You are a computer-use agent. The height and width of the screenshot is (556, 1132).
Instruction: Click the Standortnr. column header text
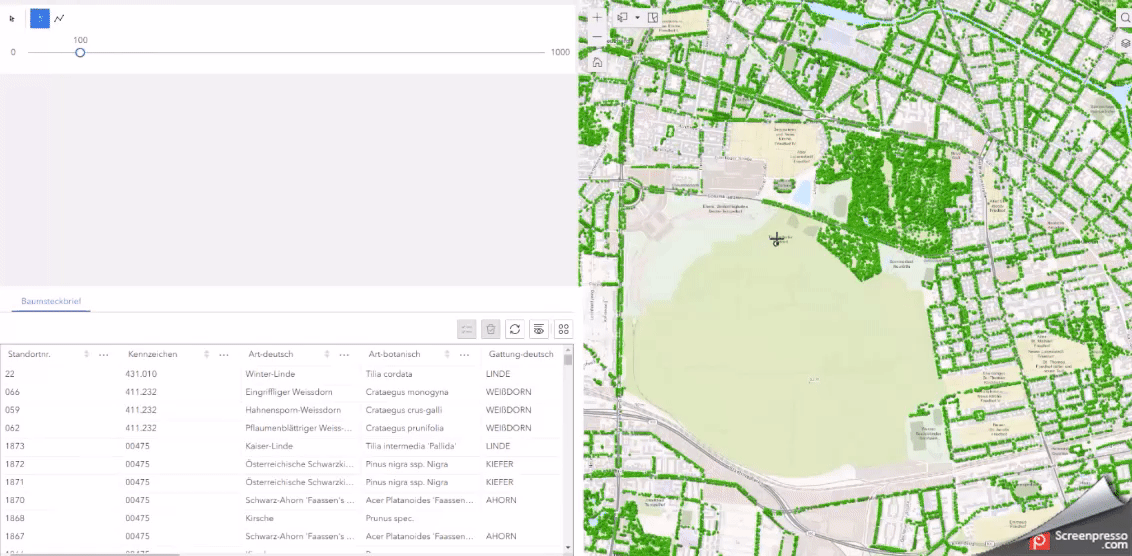click(x=29, y=355)
